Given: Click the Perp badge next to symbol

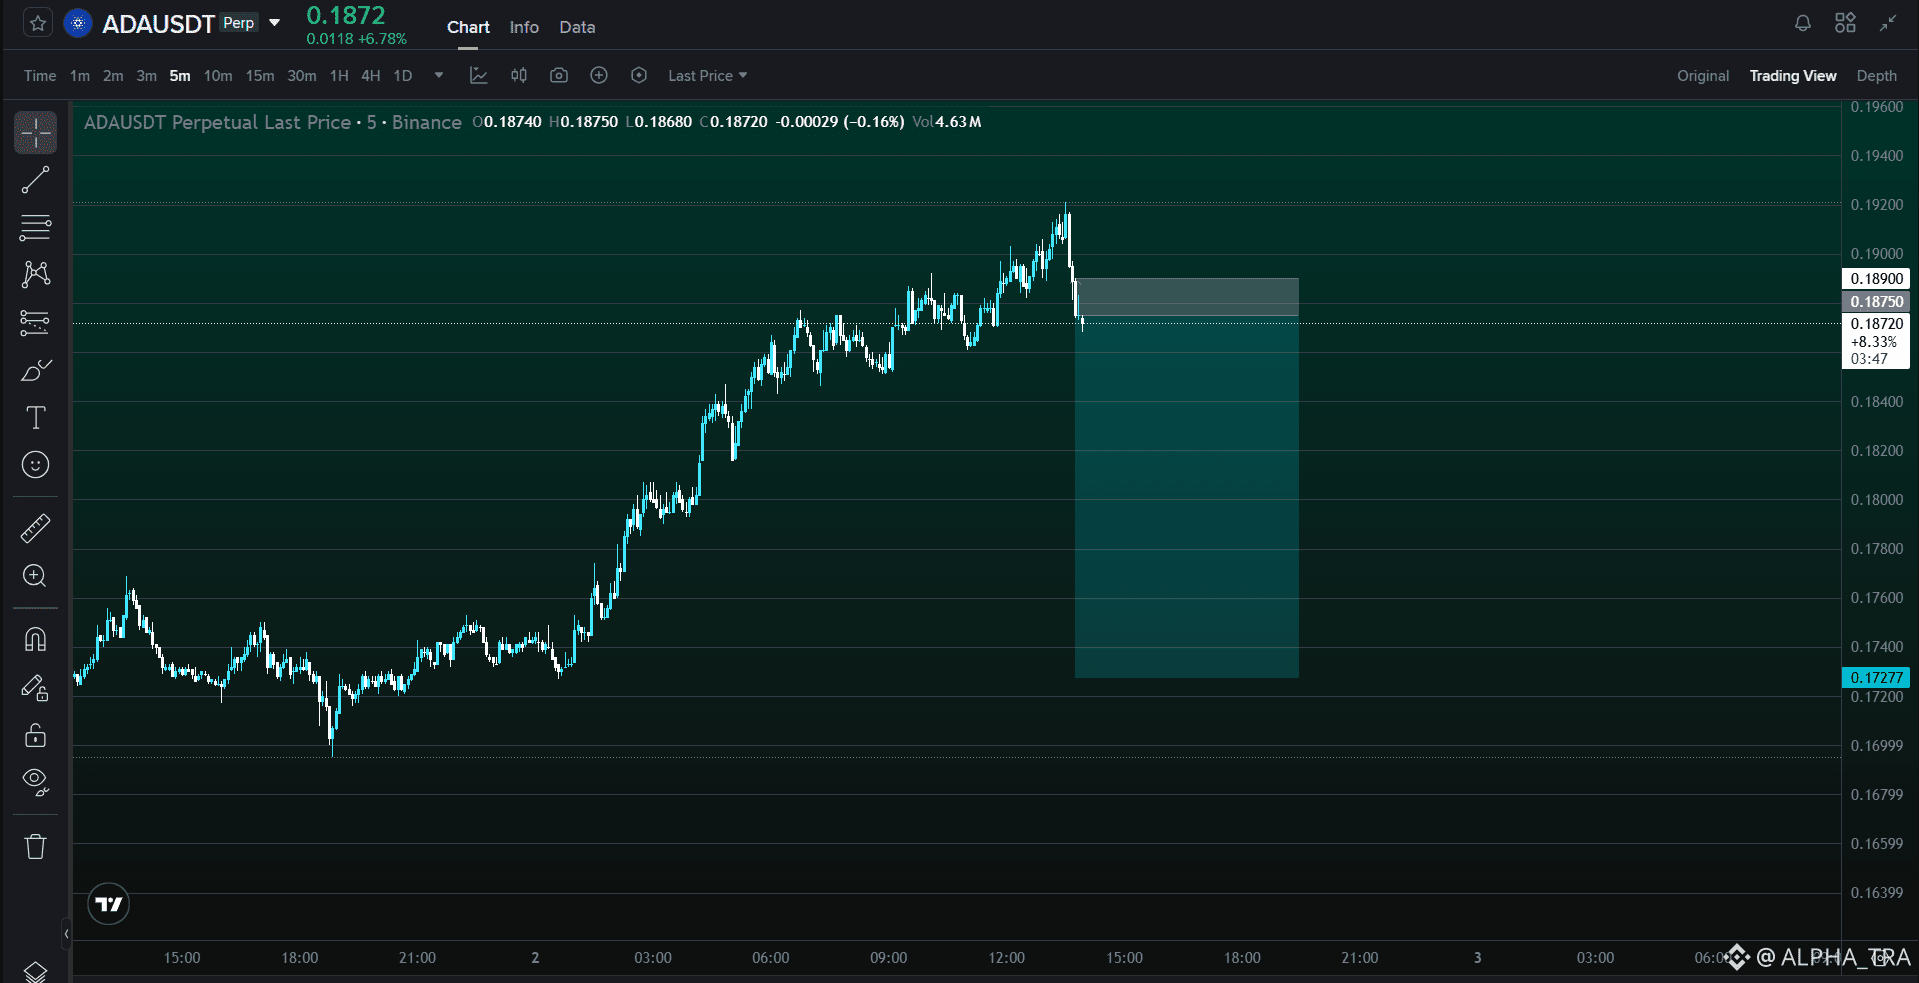Looking at the screenshot, I should pos(239,23).
